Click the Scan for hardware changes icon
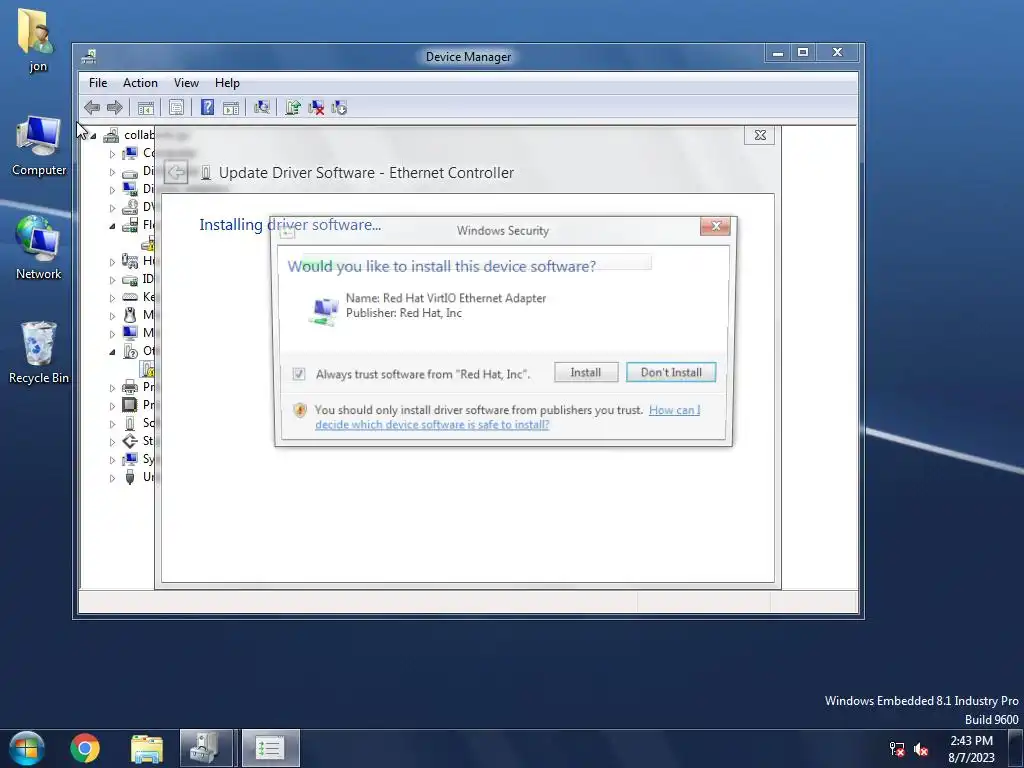The width and height of the screenshot is (1024, 768). tap(262, 108)
